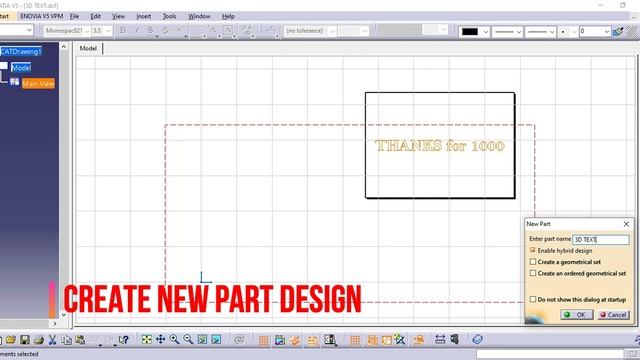The height and width of the screenshot is (360, 640).
Task: Click the Normal View icon beside Zoom Area
Action: [216, 339]
